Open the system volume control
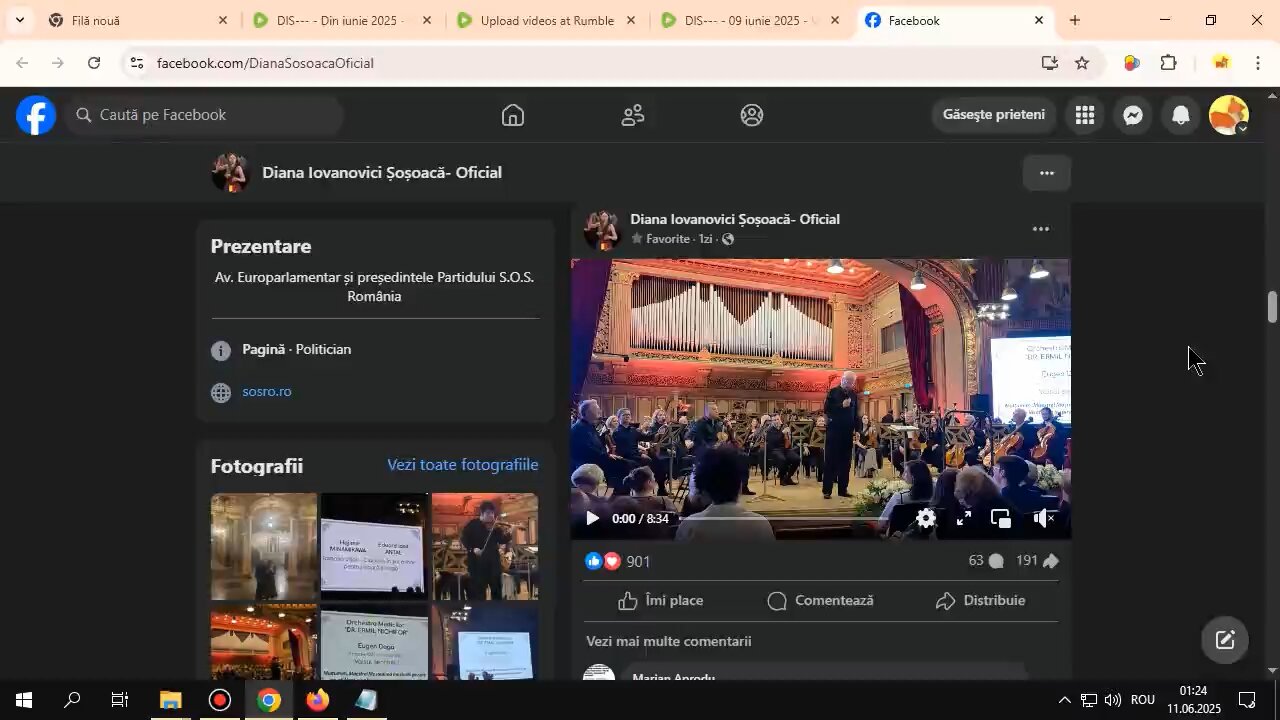 point(1112,700)
